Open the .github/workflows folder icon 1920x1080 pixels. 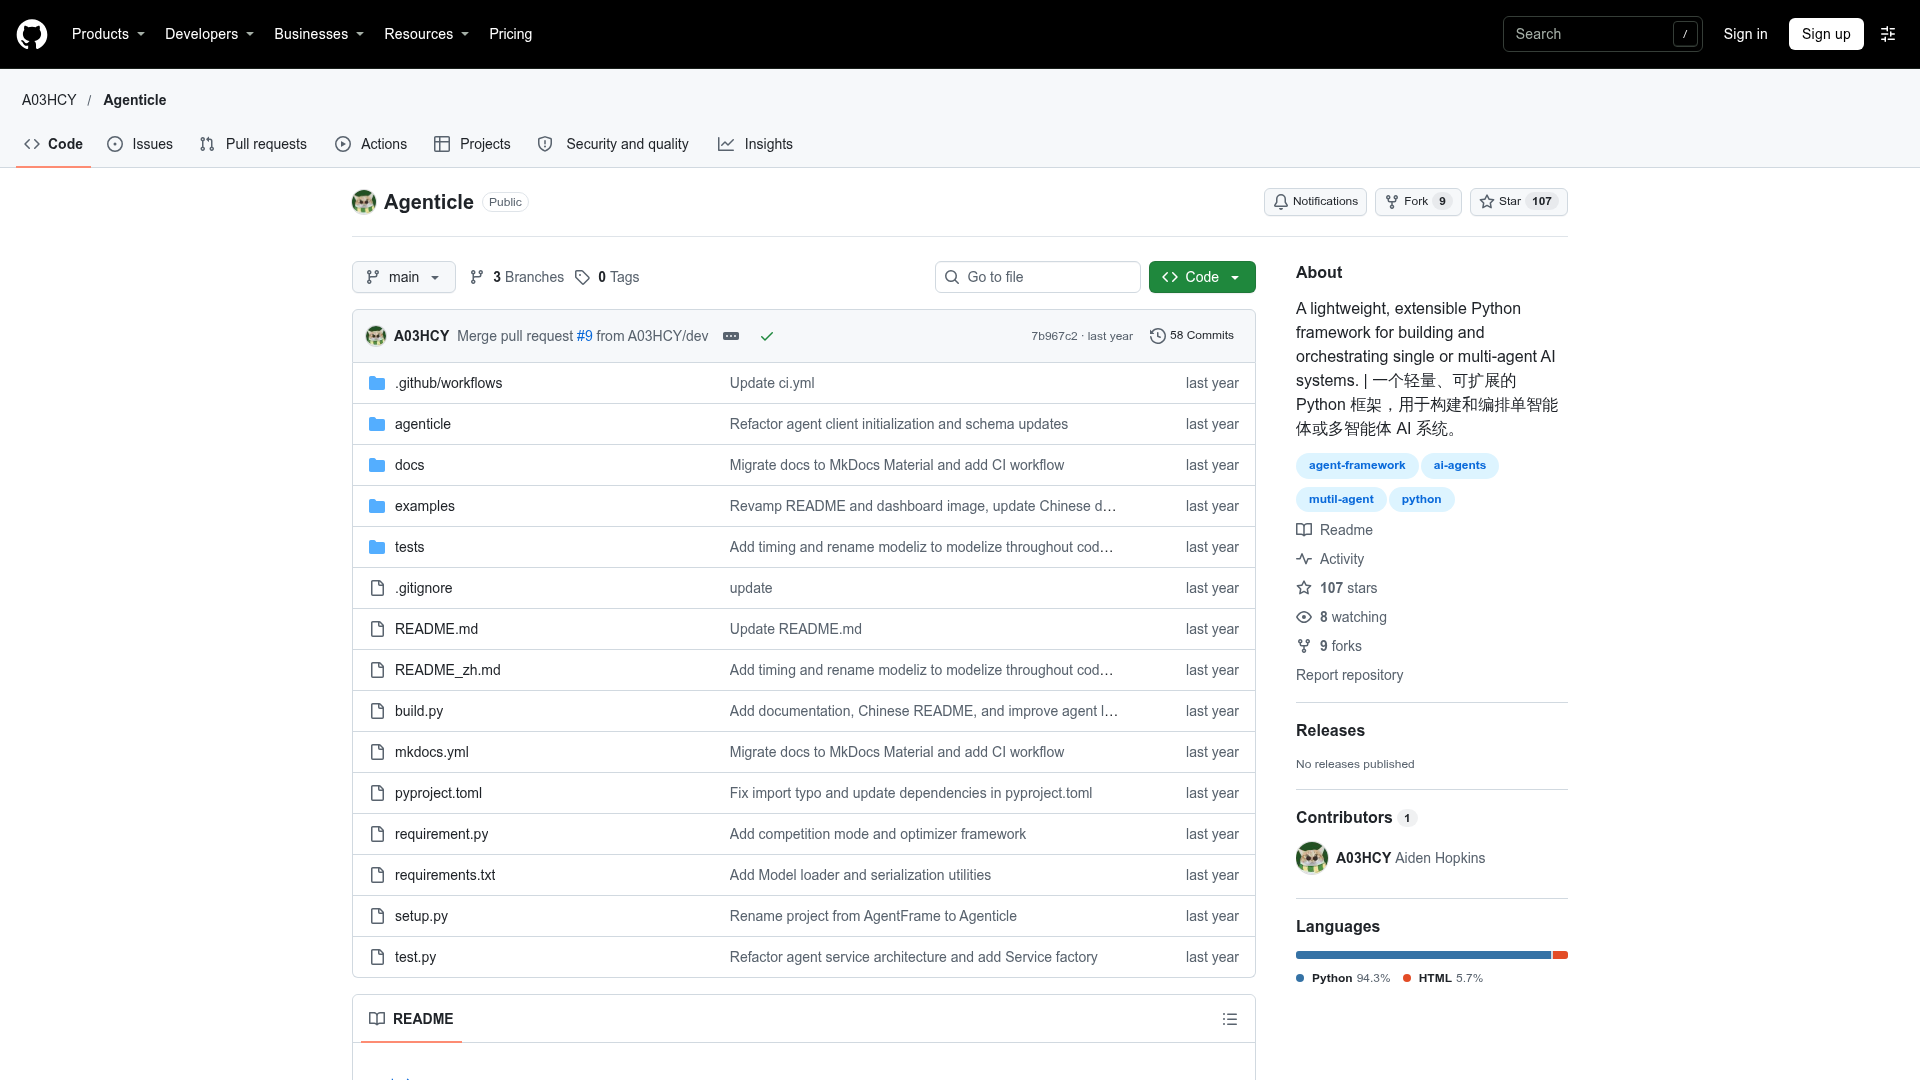tap(377, 383)
